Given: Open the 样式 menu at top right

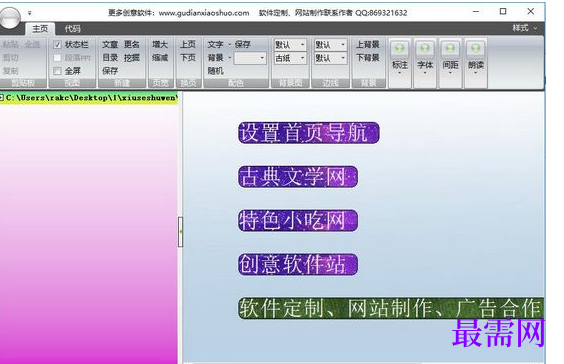Looking at the screenshot, I should point(524,28).
